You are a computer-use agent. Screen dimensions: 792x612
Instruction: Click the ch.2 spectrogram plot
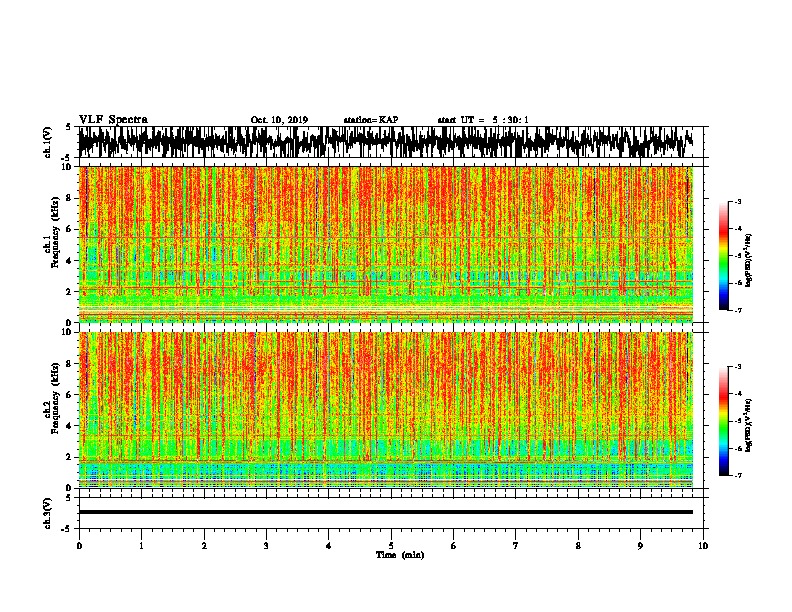[386, 410]
